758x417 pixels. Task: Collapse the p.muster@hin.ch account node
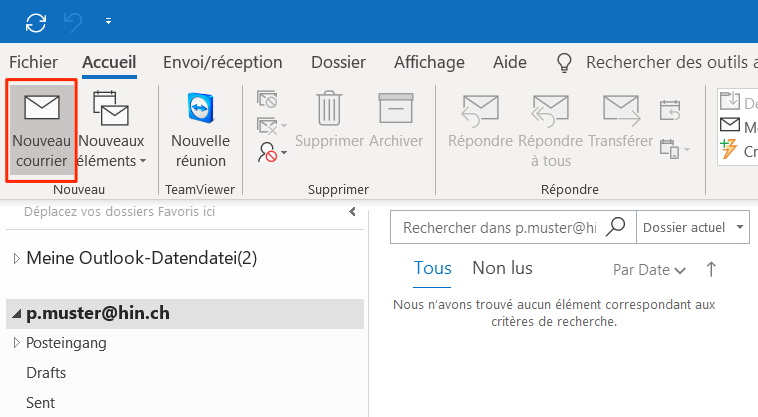click(16, 314)
